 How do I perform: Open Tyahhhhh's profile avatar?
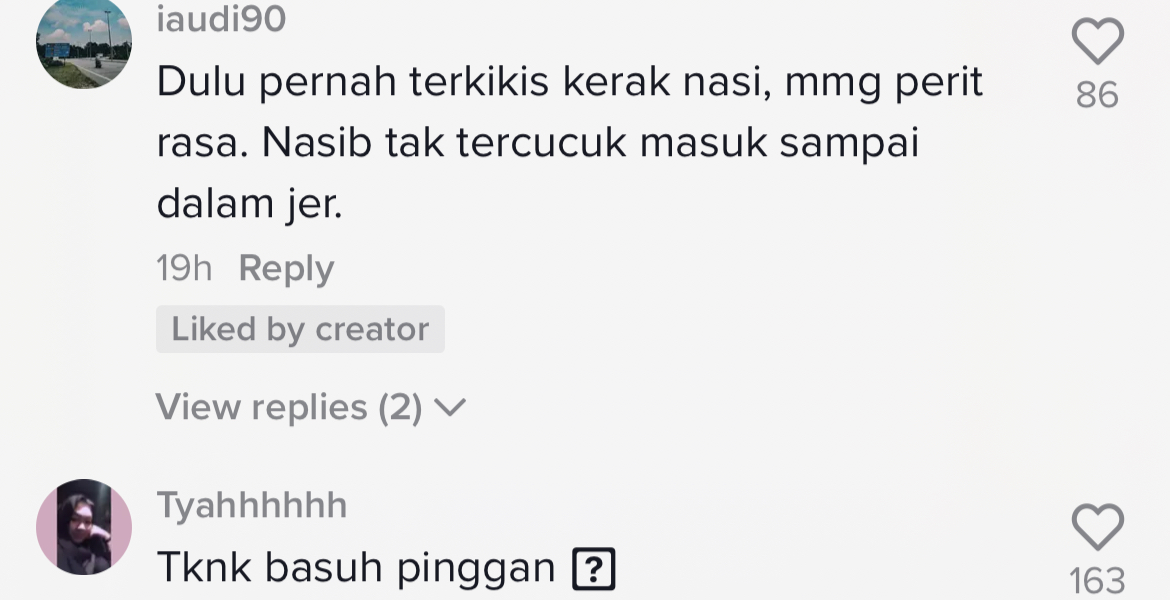[x=84, y=527]
